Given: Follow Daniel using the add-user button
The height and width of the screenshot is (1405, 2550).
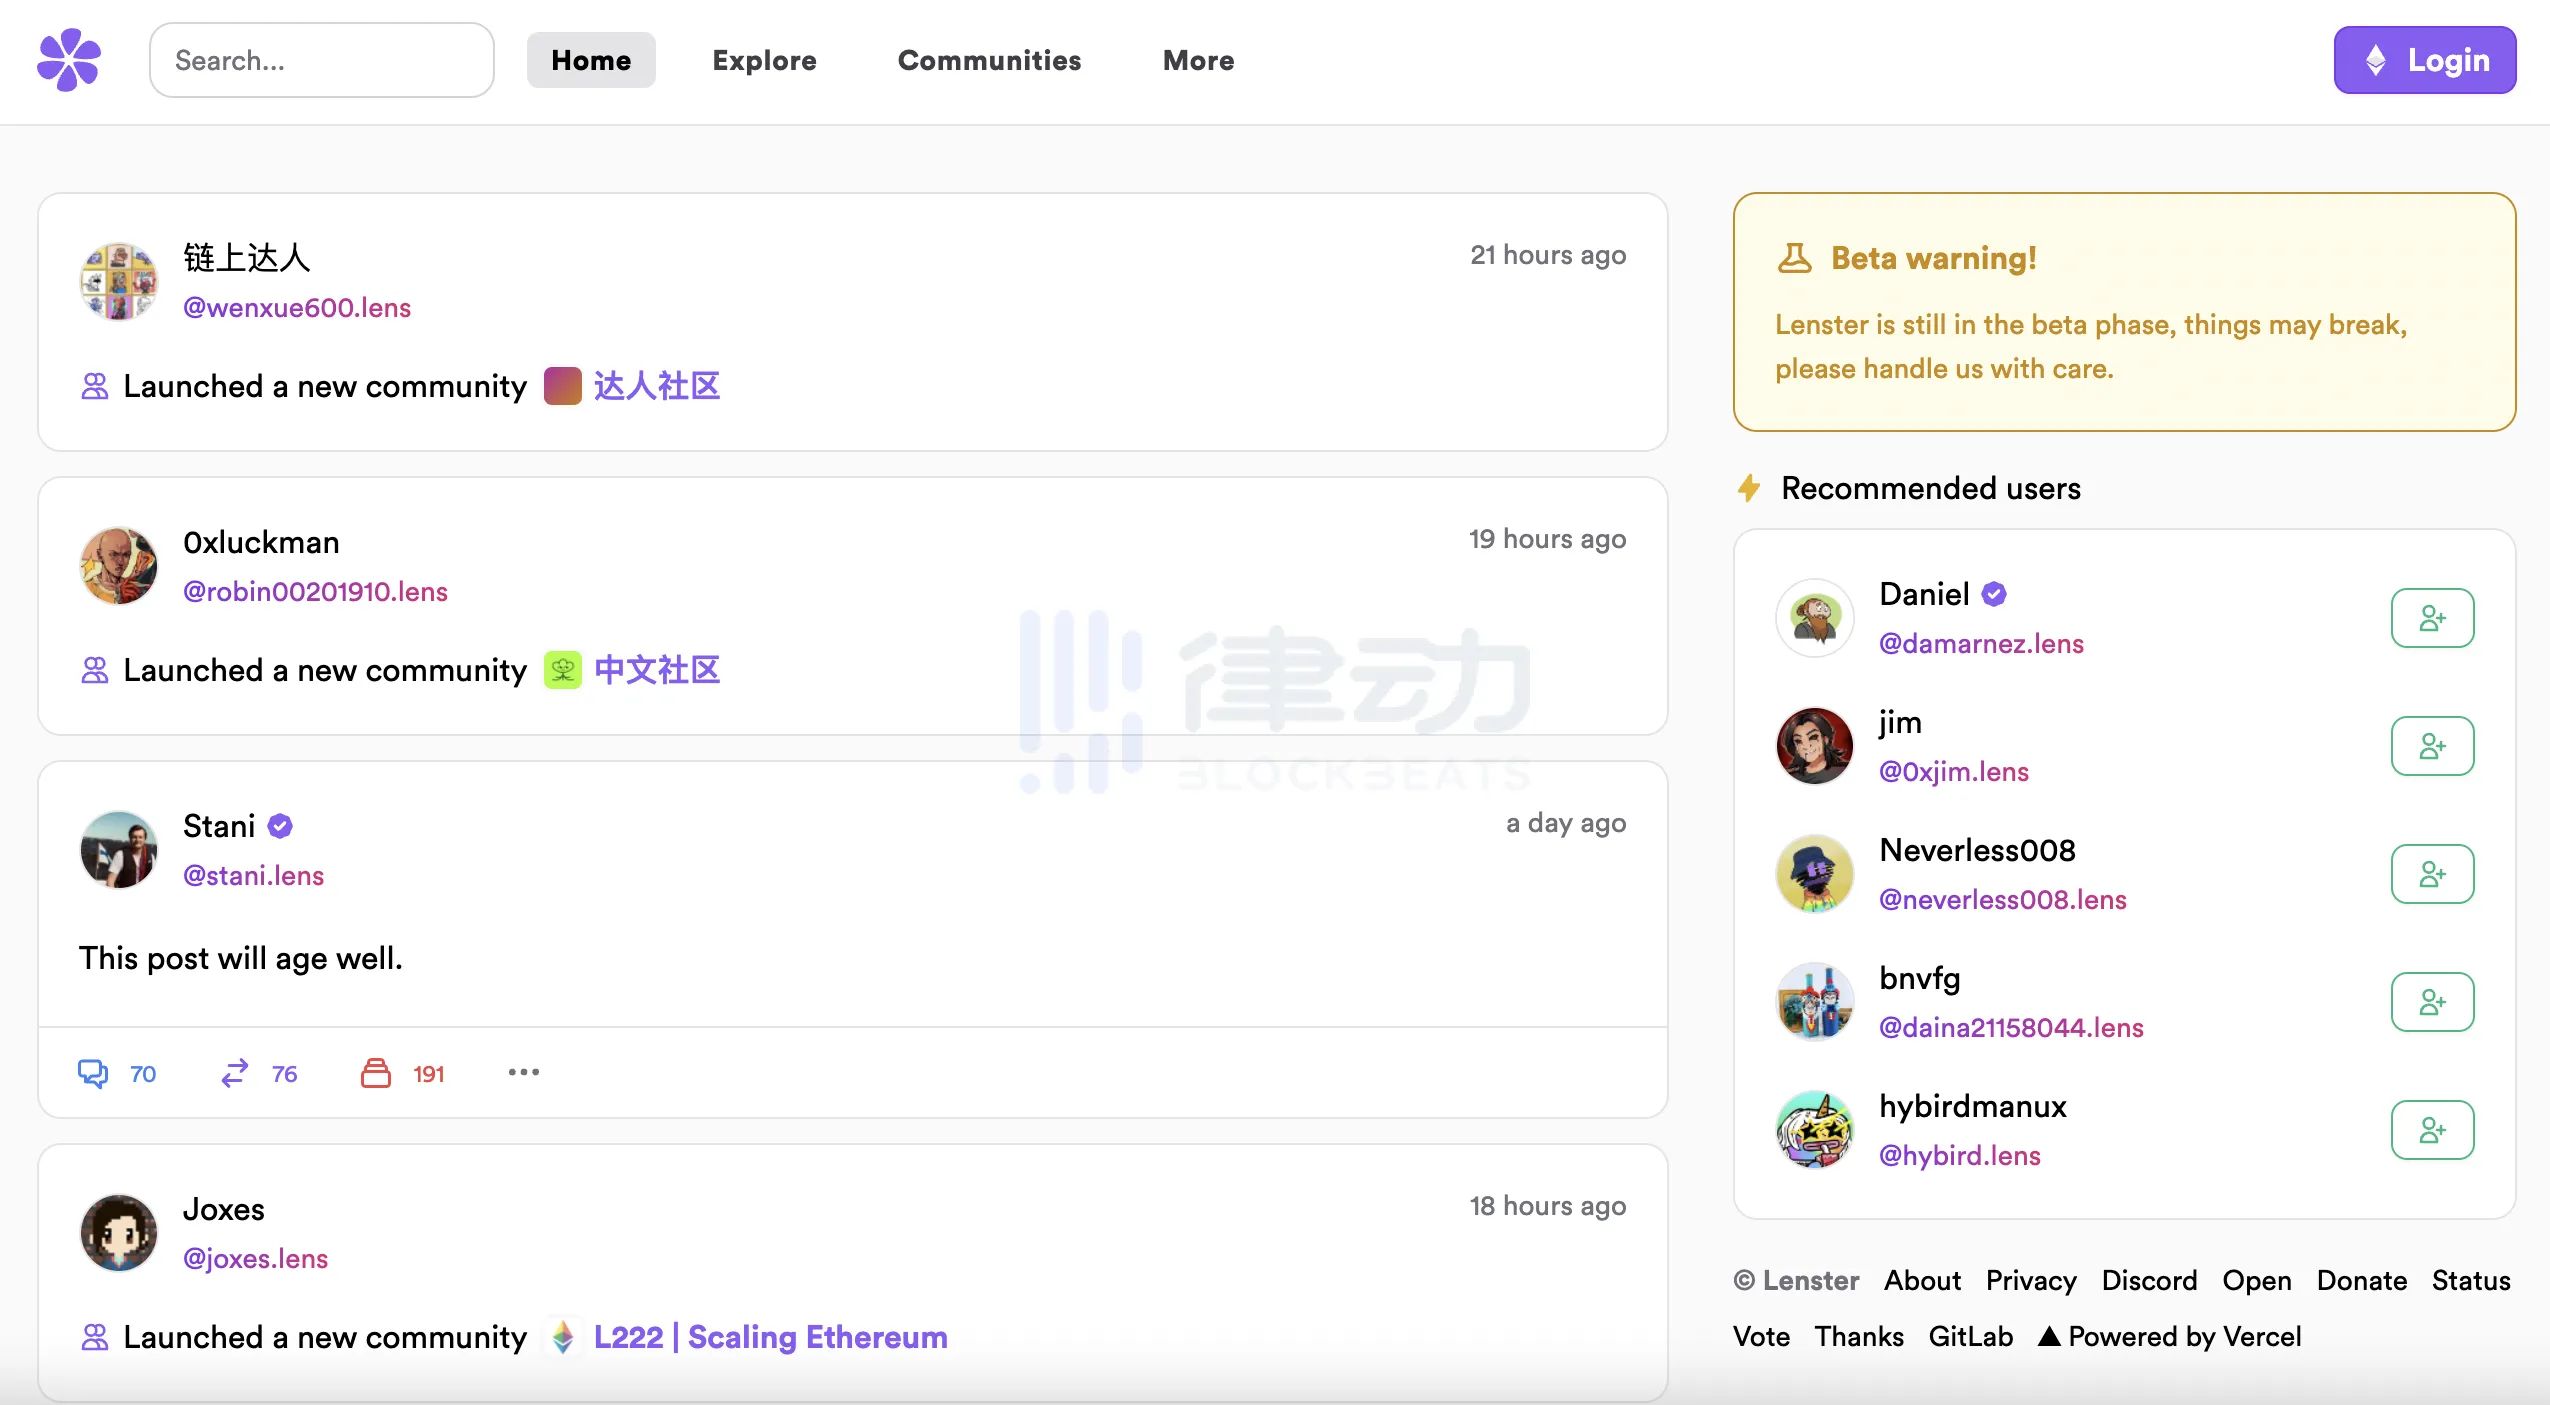Looking at the screenshot, I should [2431, 618].
